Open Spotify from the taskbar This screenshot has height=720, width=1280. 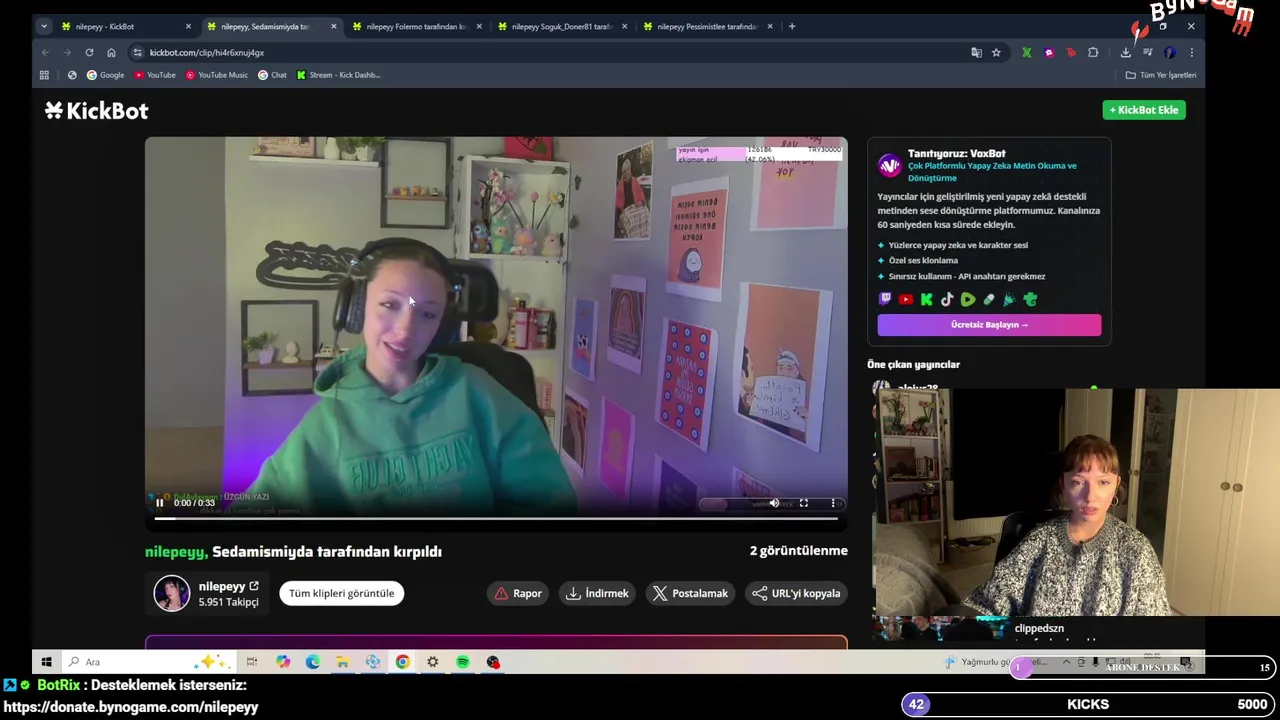click(x=463, y=662)
